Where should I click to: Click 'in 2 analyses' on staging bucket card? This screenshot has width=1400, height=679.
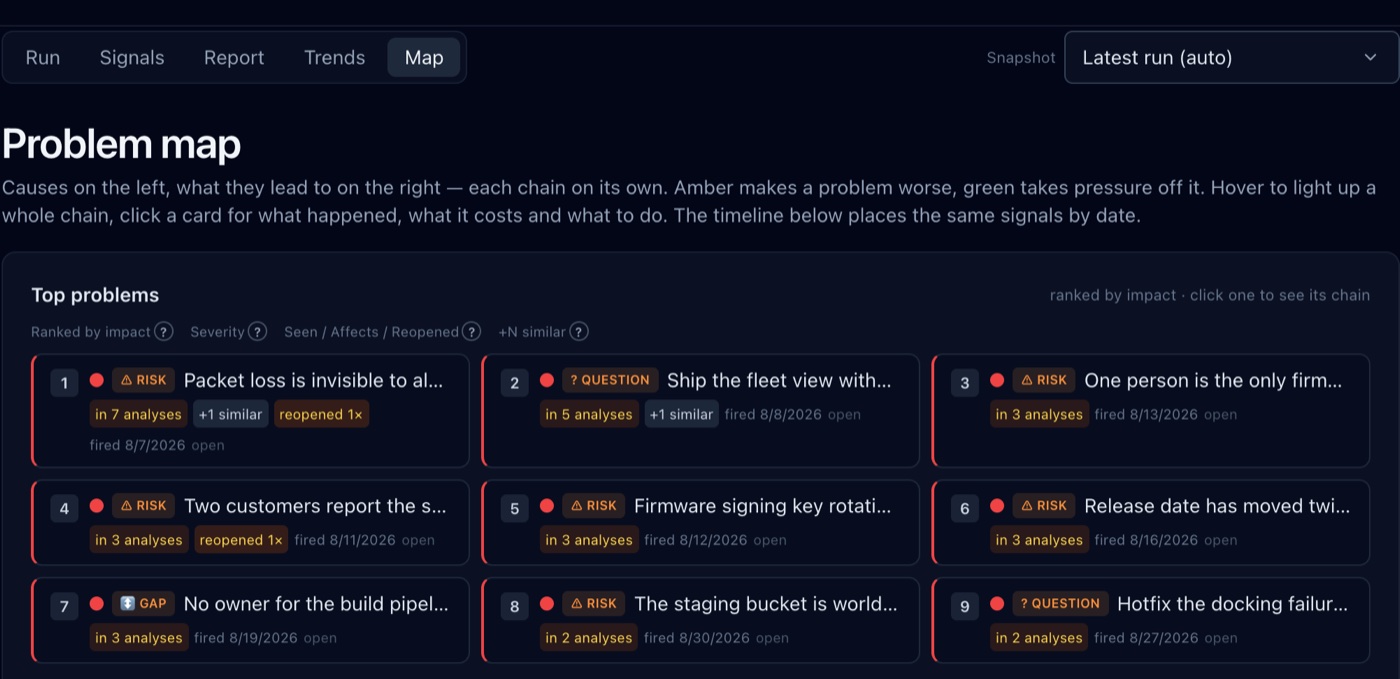click(588, 638)
